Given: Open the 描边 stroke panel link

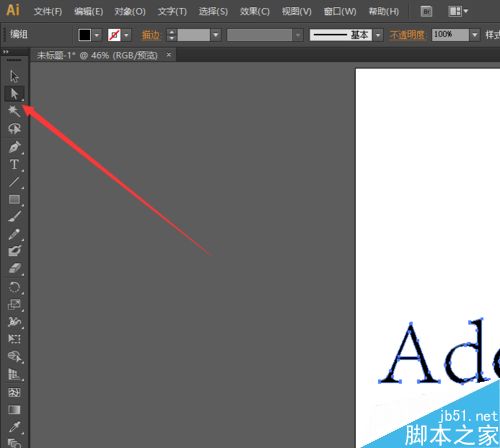Looking at the screenshot, I should pos(151,35).
